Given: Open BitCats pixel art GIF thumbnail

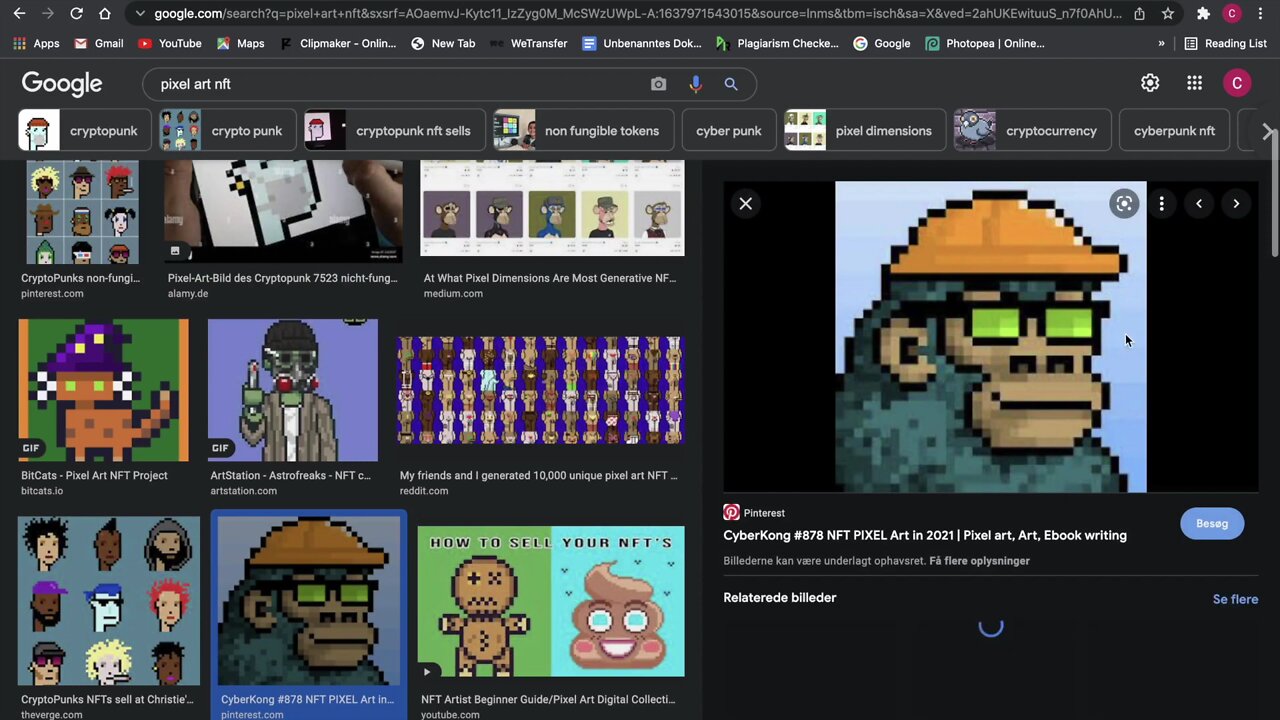Looking at the screenshot, I should 103,390.
